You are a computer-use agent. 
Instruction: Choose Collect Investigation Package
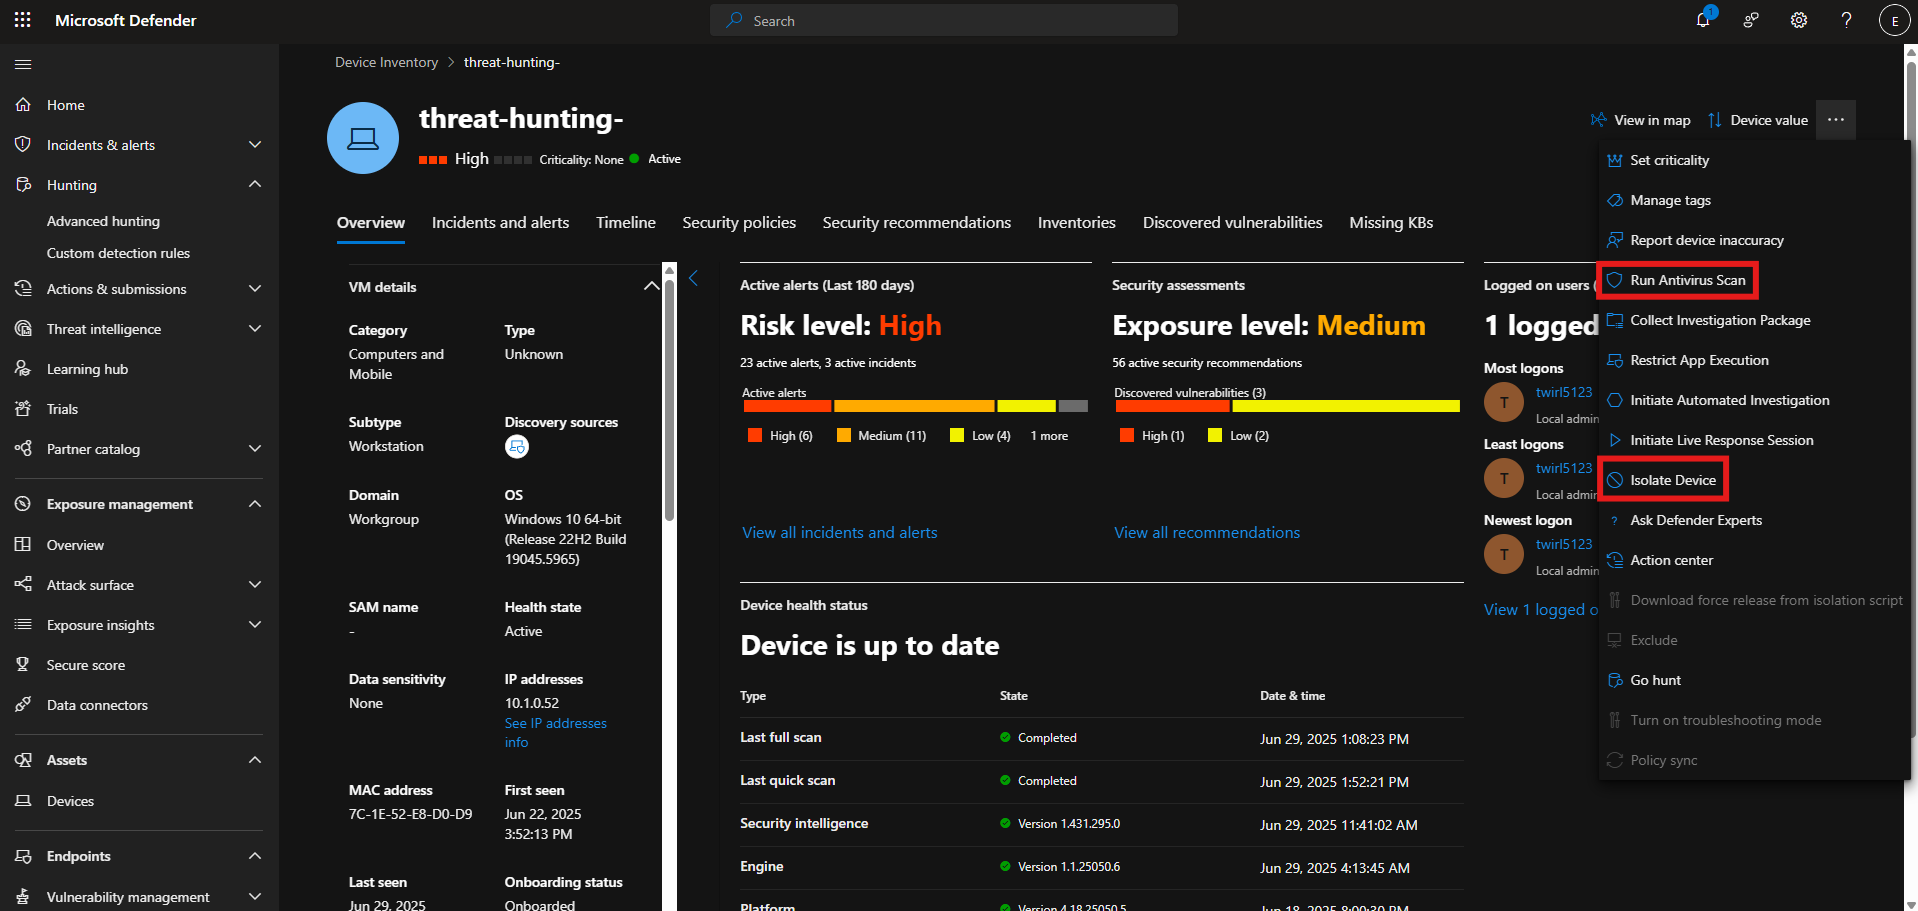pyautogui.click(x=1721, y=320)
